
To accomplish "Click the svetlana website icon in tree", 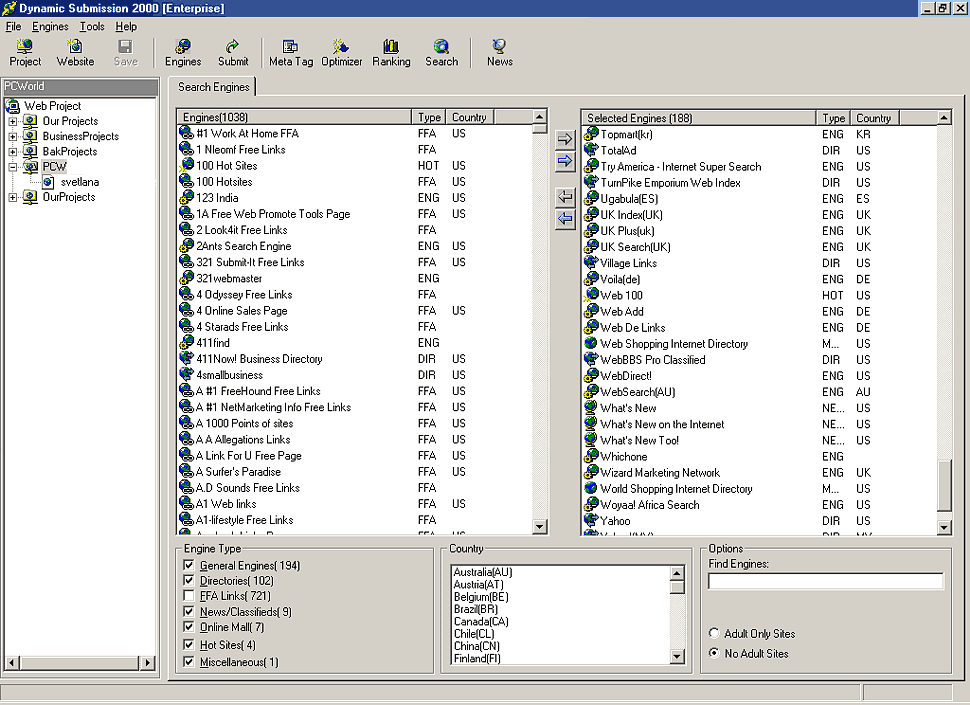I will (x=48, y=182).
